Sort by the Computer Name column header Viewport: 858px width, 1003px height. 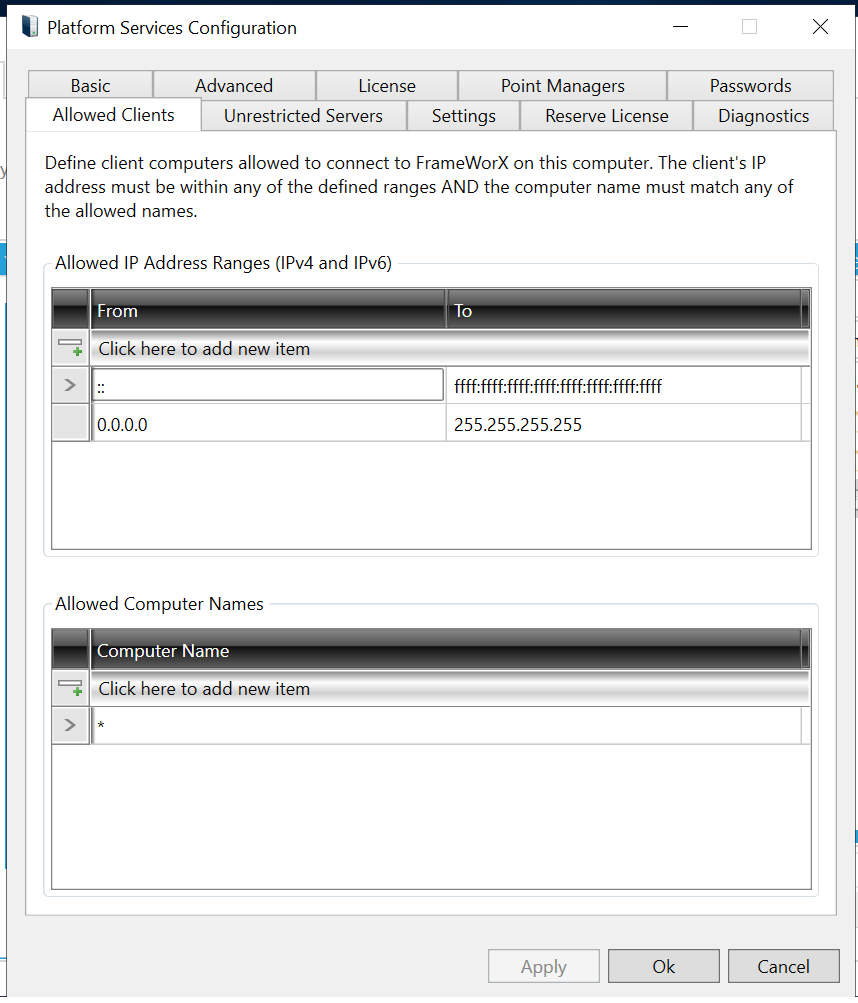(x=445, y=651)
